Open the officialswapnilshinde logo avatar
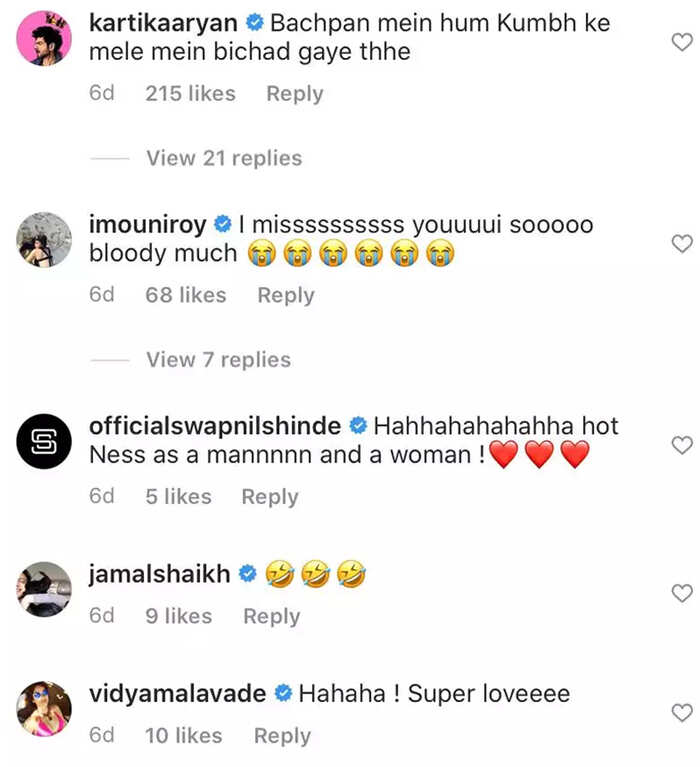 [44, 441]
